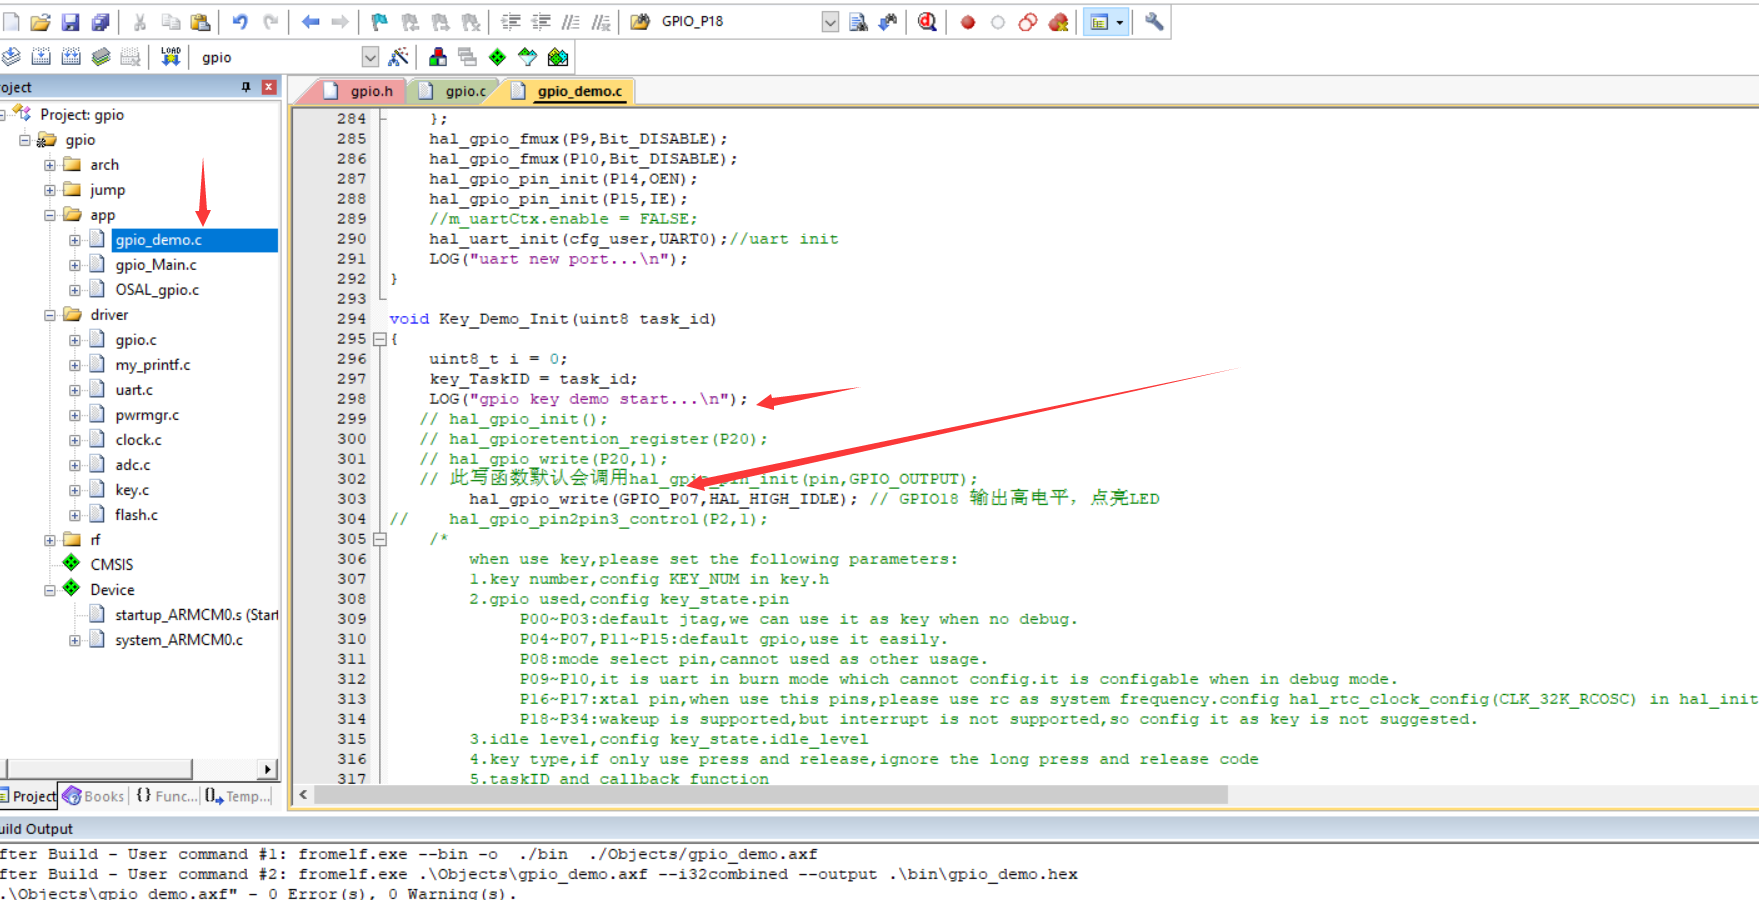Select uart.c in driver folder
The image size is (1759, 900).
coord(134,390)
